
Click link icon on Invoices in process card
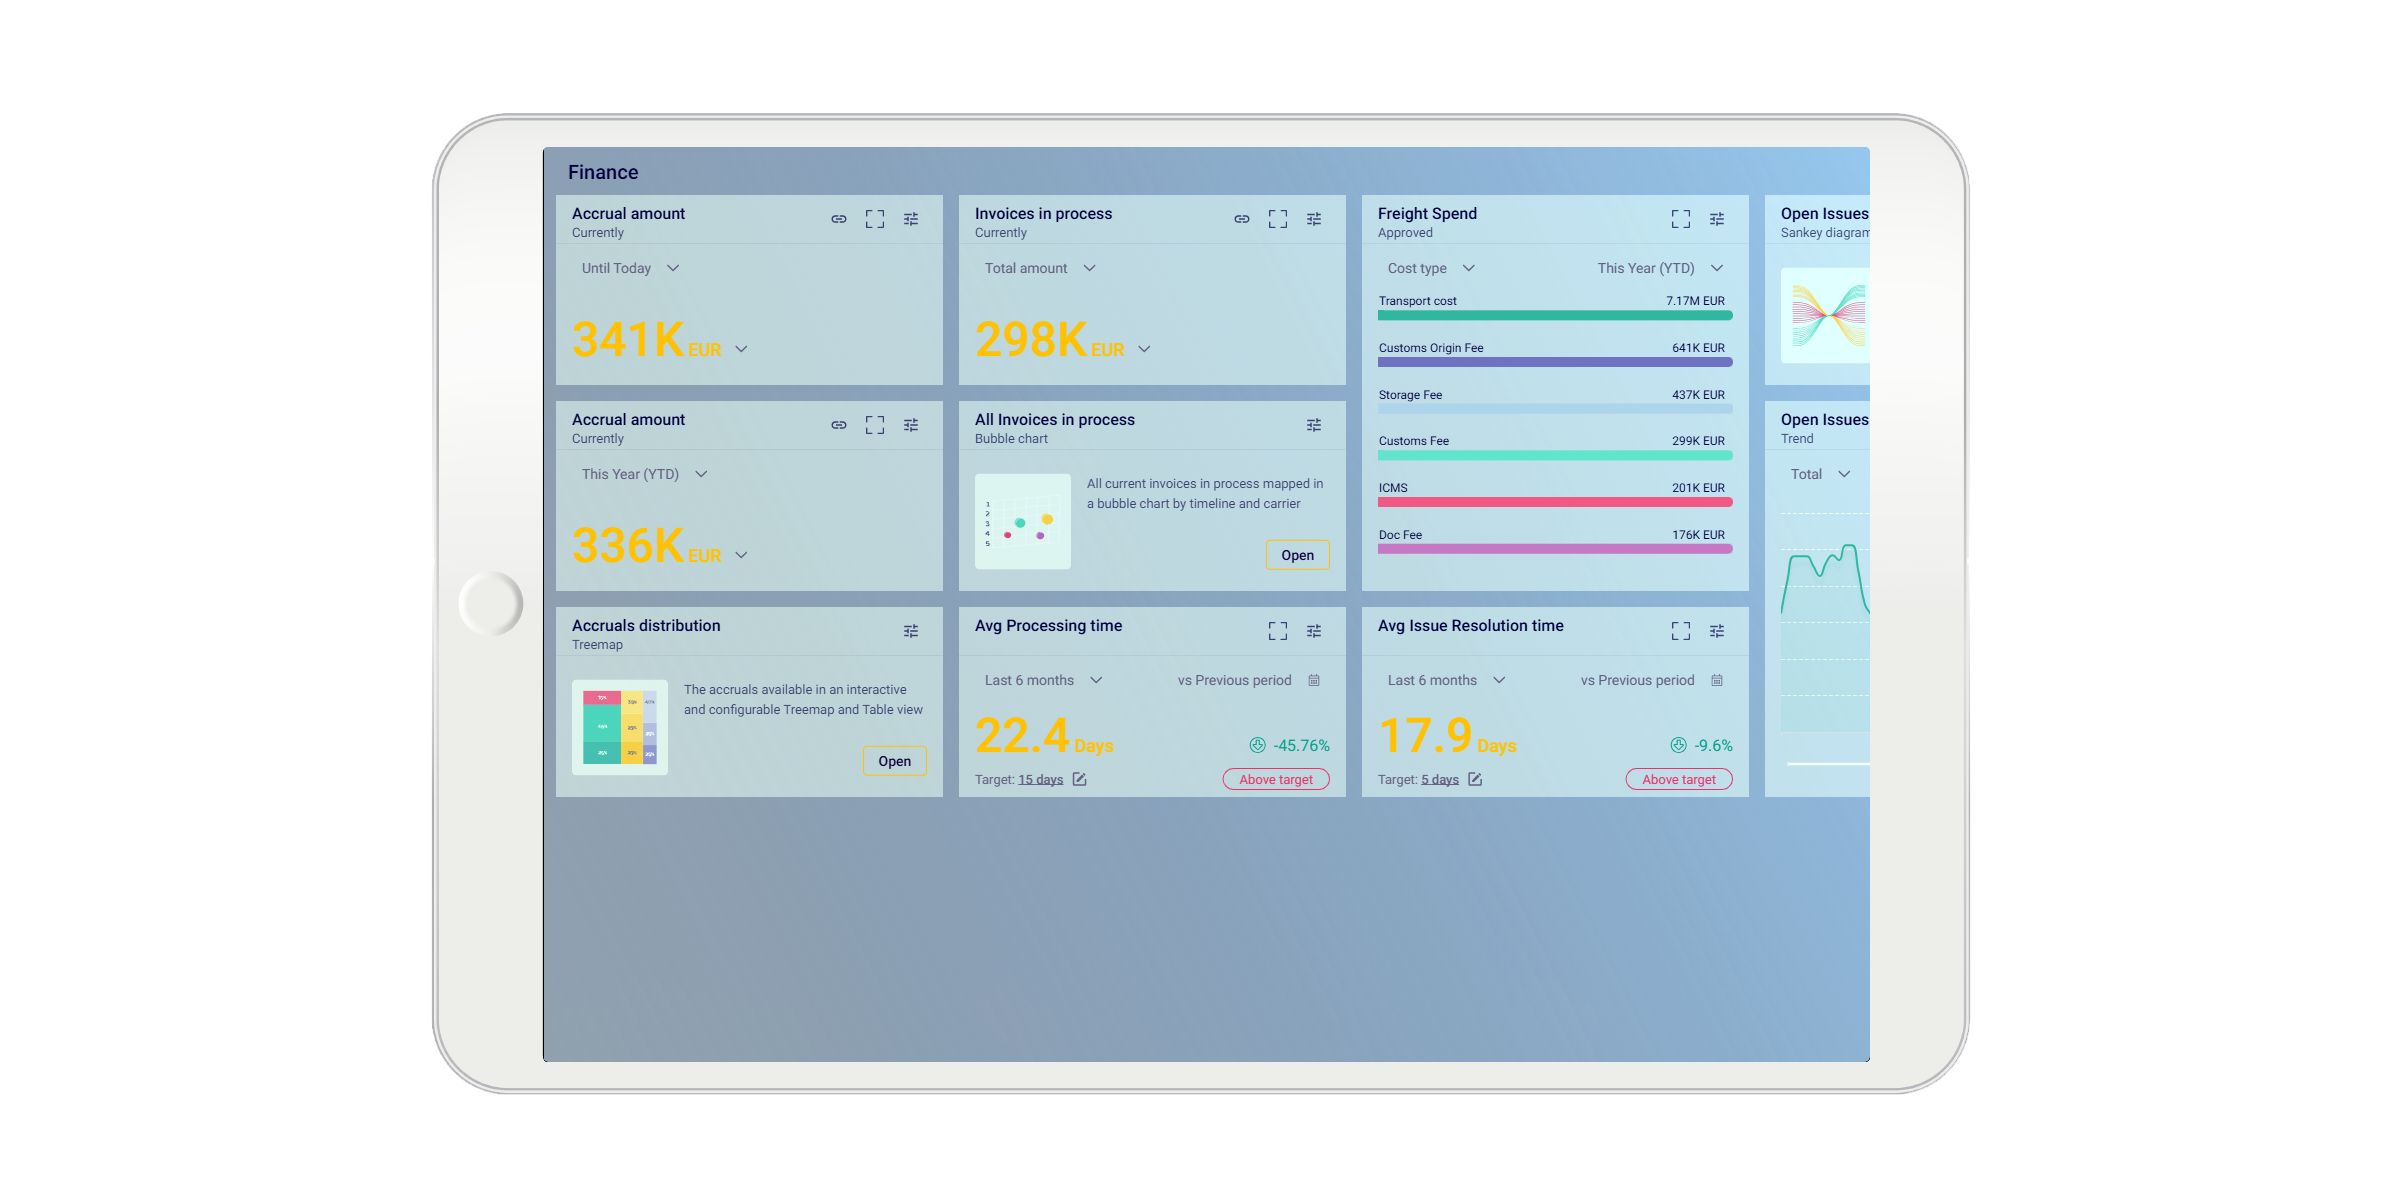tap(1241, 219)
